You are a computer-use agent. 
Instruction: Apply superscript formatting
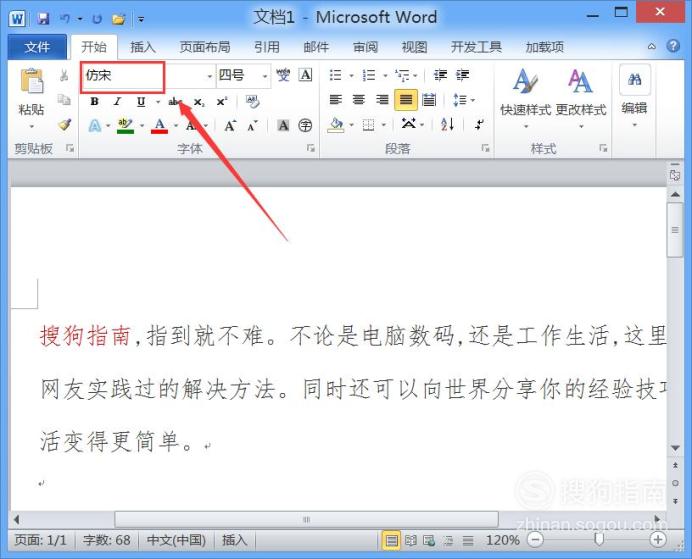coord(222,102)
